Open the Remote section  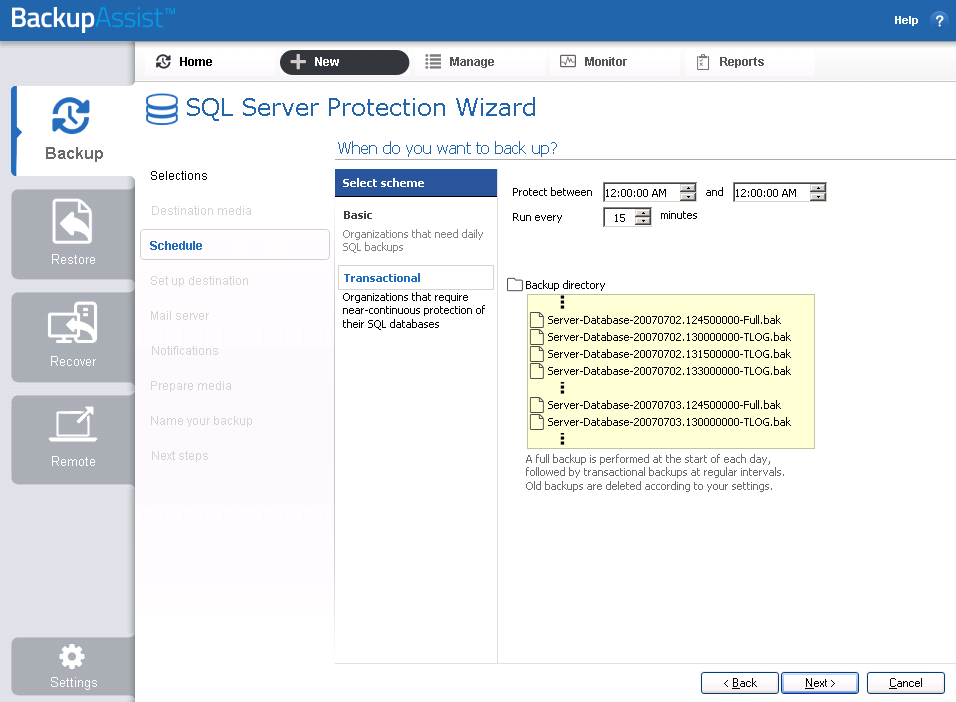73,439
